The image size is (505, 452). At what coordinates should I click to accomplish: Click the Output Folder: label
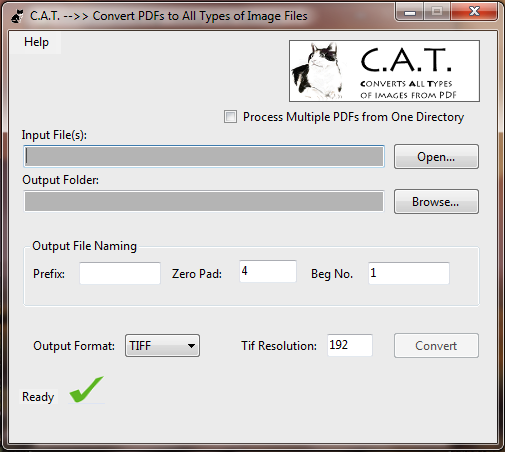click(x=60, y=180)
